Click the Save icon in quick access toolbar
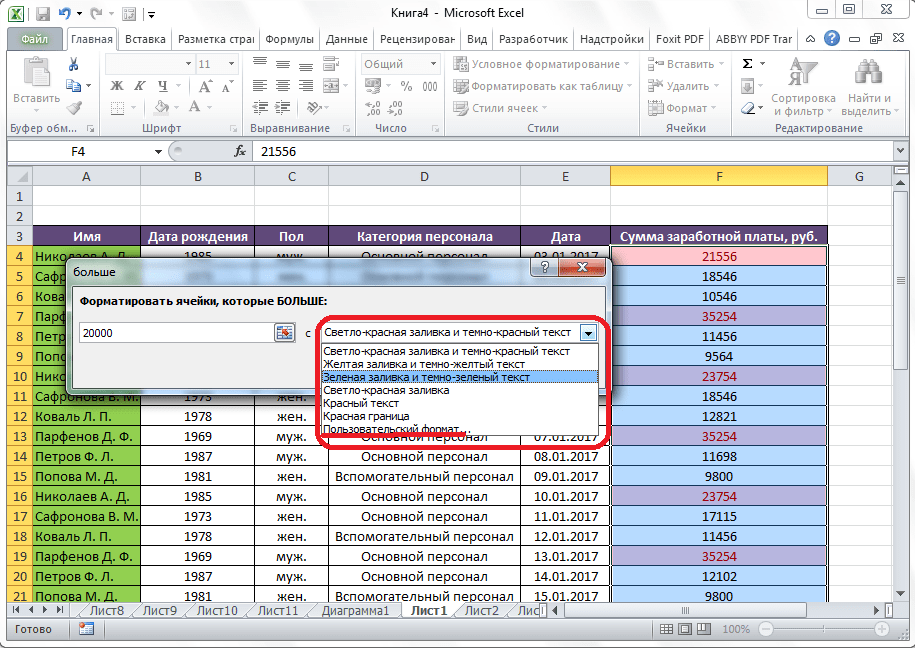This screenshot has height=648, width=915. [42, 15]
